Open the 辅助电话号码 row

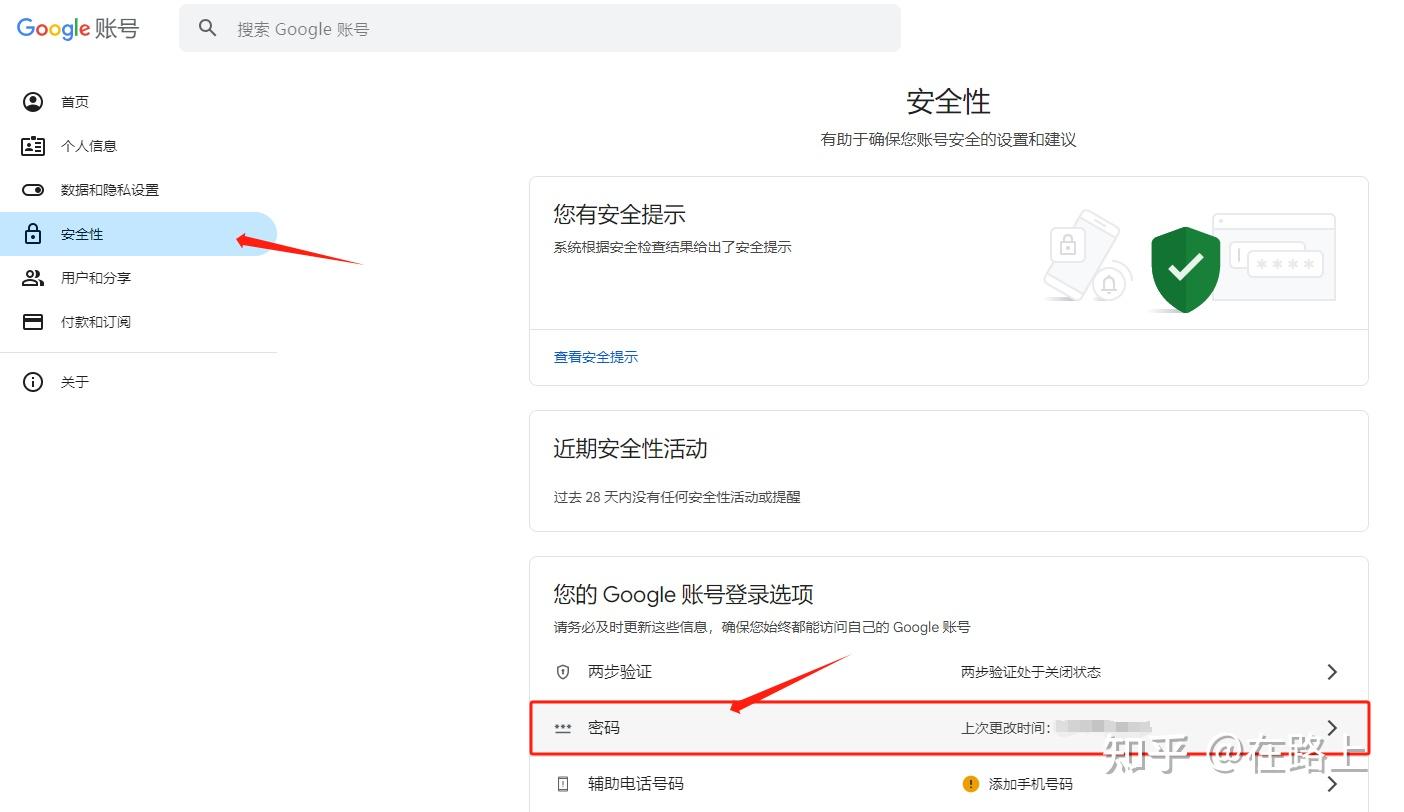coord(948,784)
